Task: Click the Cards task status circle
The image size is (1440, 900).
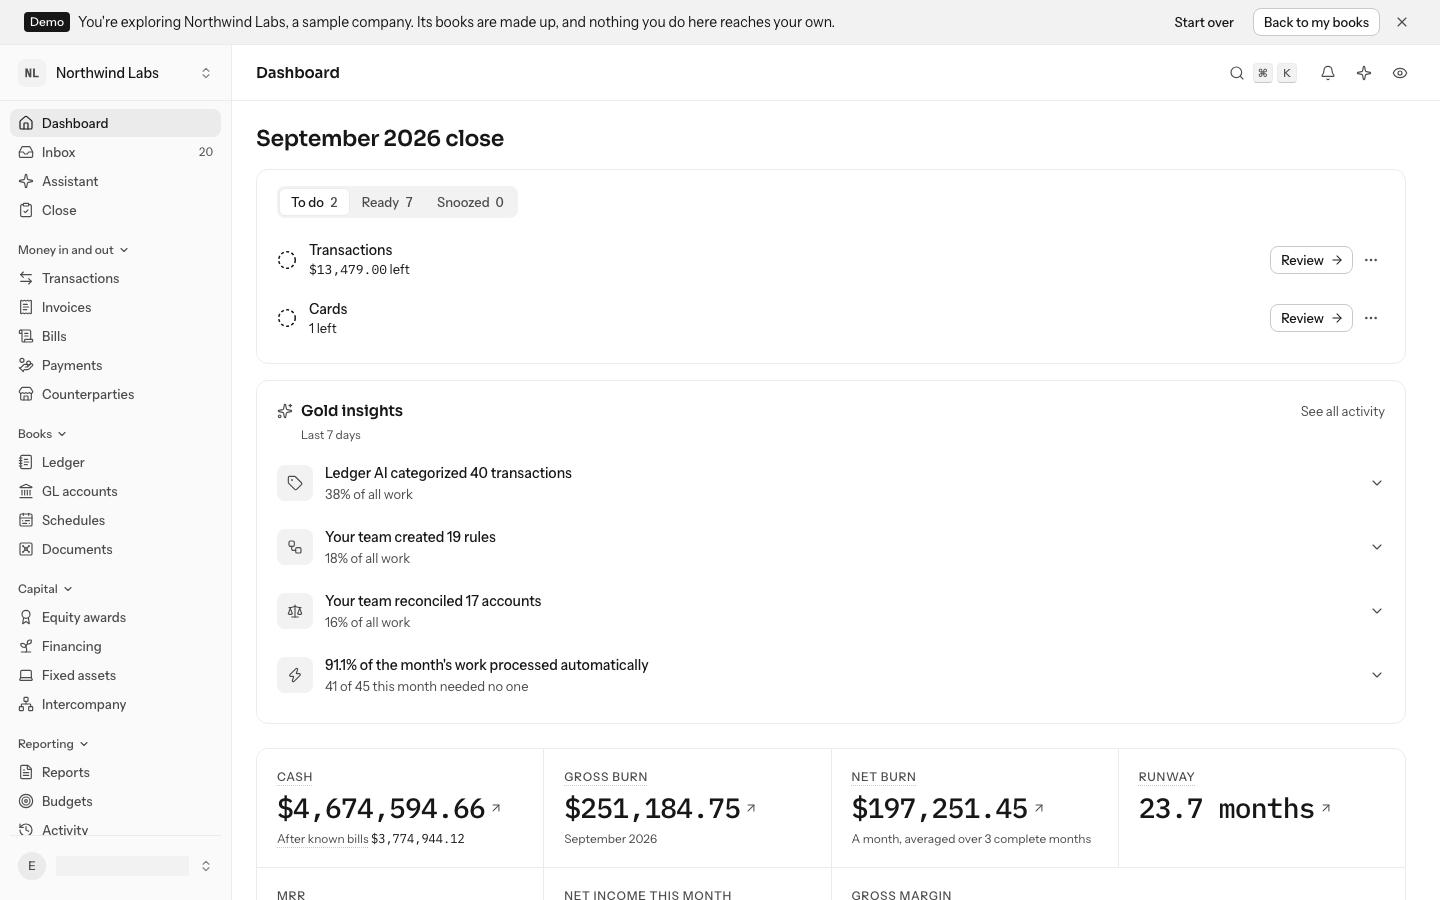Action: (287, 318)
